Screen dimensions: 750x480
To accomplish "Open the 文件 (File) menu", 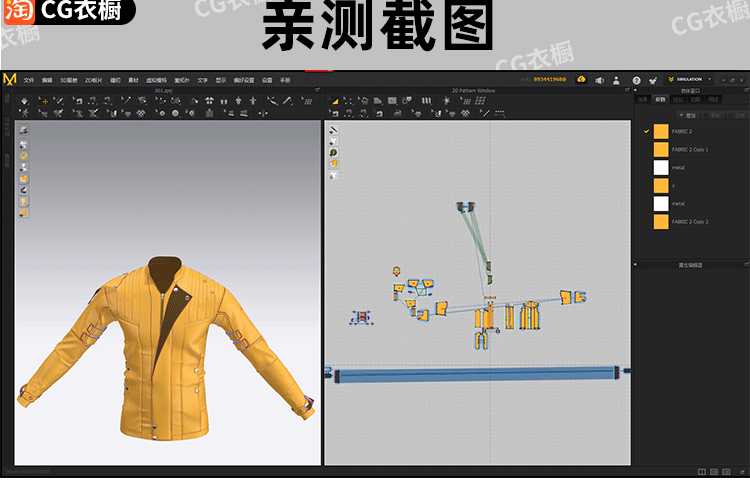I will [29, 79].
